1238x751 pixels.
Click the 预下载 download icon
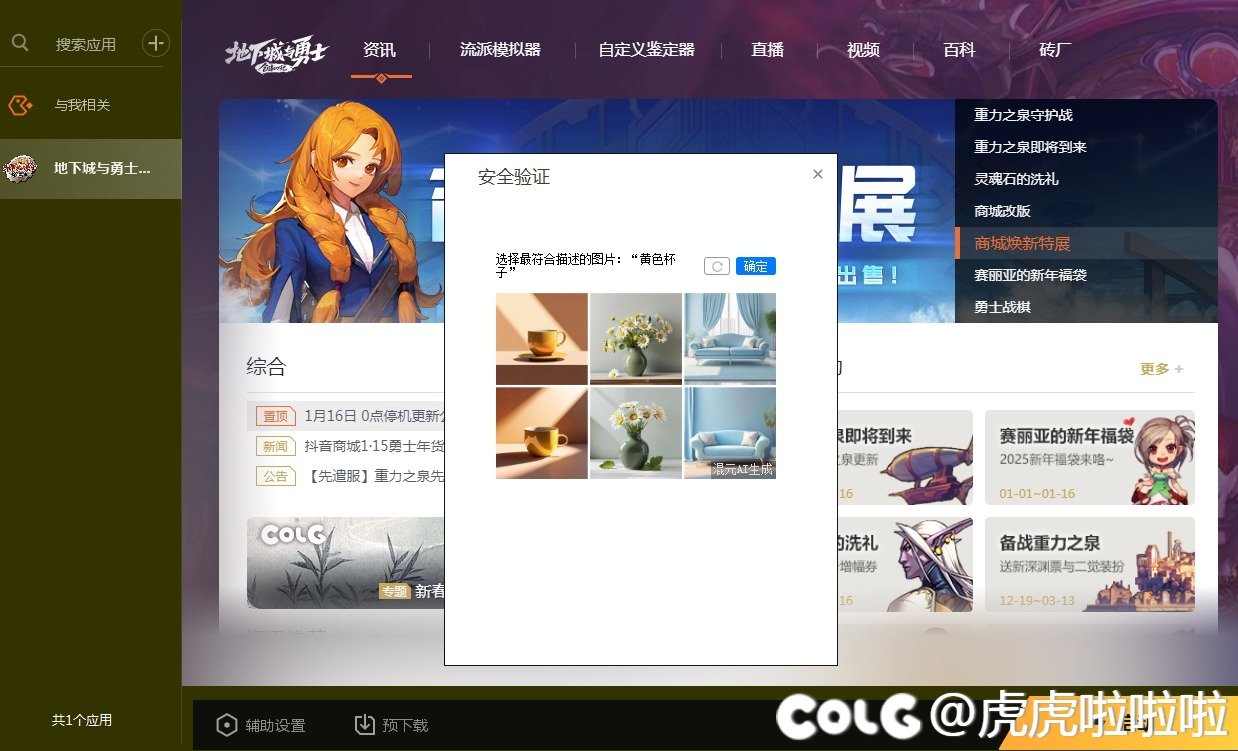362,724
